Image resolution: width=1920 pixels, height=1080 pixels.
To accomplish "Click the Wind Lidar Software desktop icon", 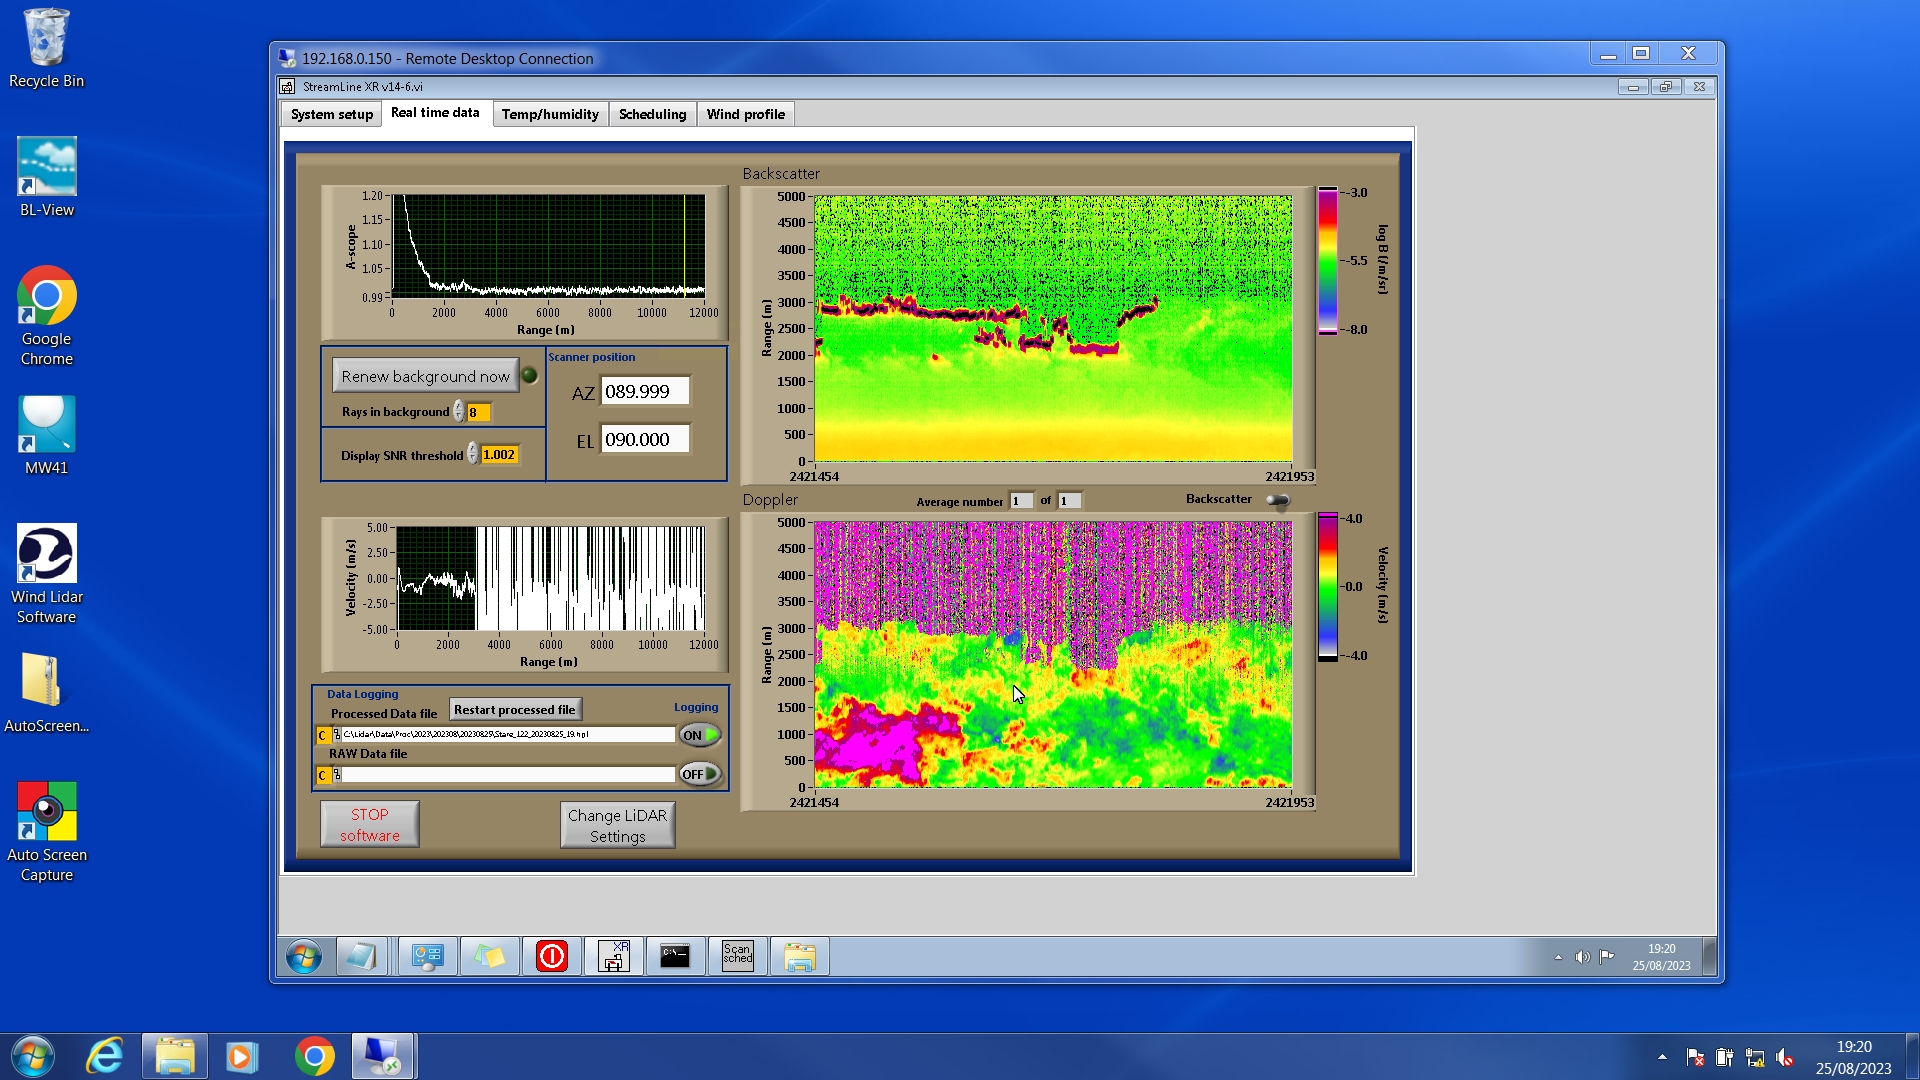I will coord(46,574).
